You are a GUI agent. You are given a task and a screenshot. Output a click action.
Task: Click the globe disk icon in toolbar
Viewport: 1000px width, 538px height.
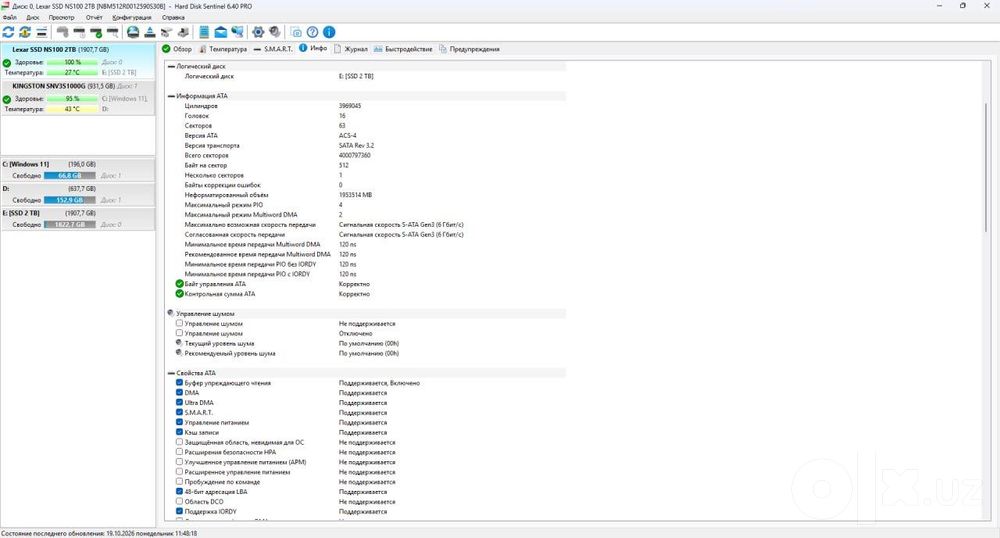[133, 32]
